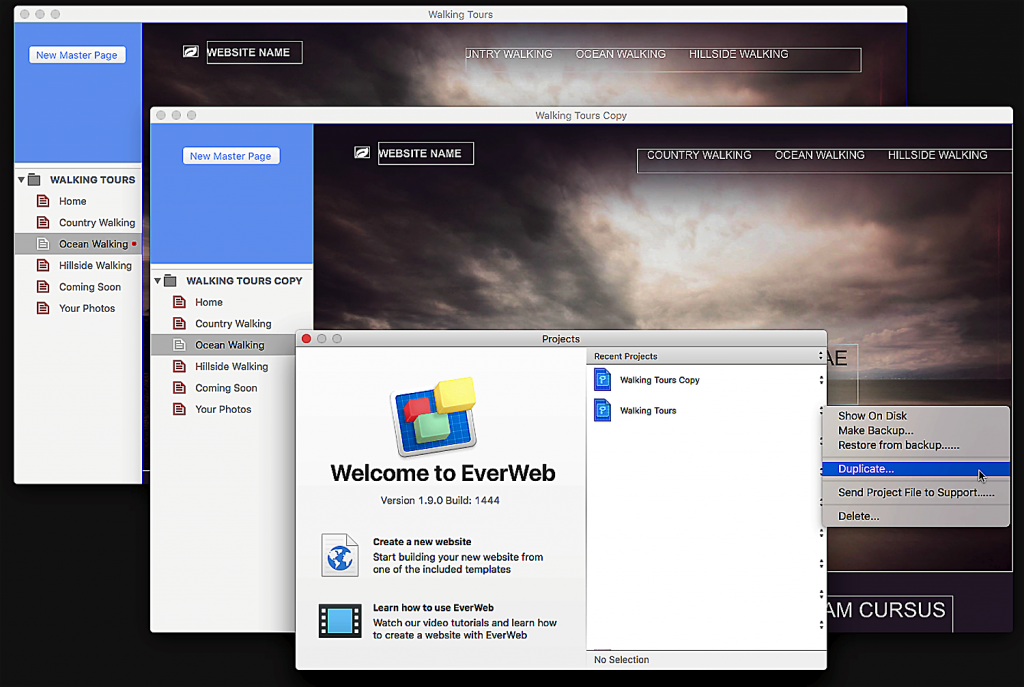1024x687 pixels.
Task: Click the video tutorials filmstrip icon
Action: 340,621
